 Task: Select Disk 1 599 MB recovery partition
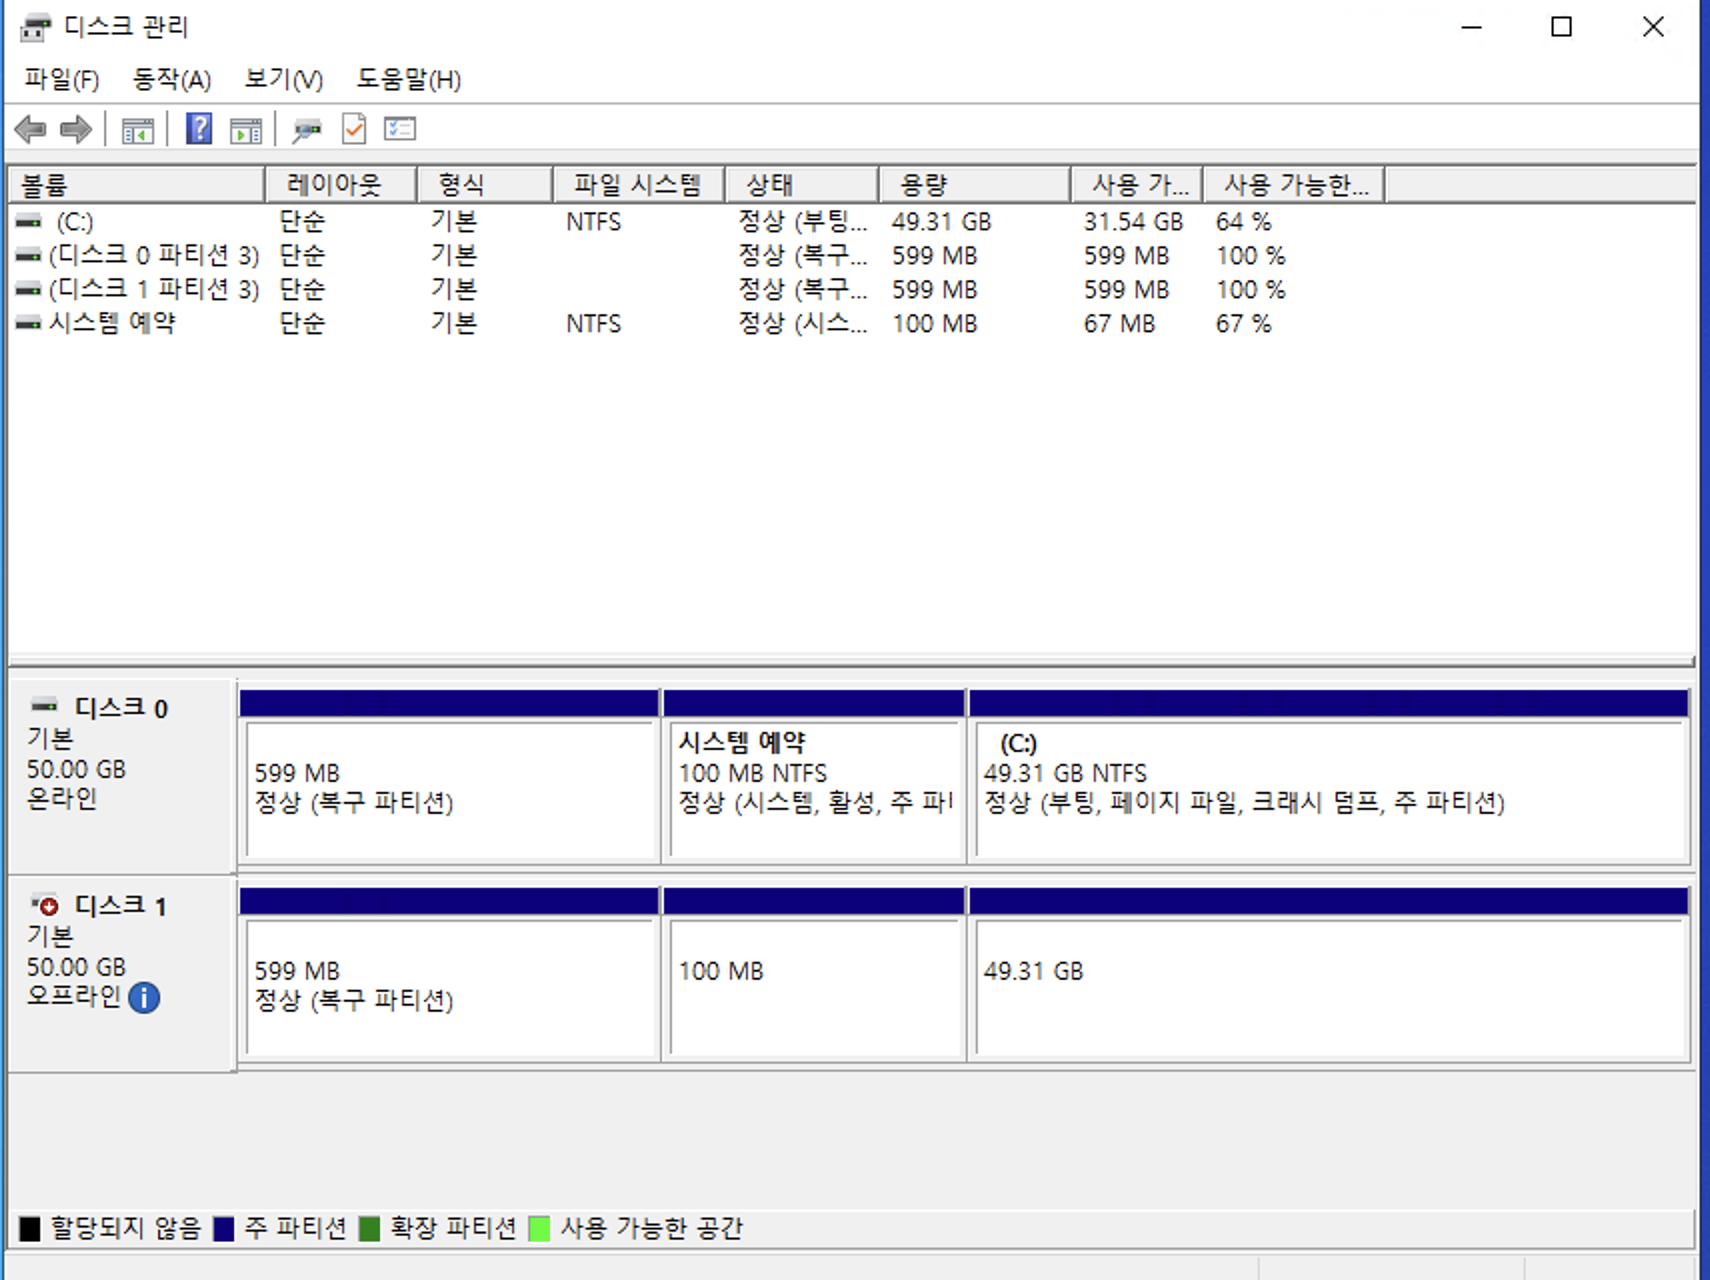[449, 974]
